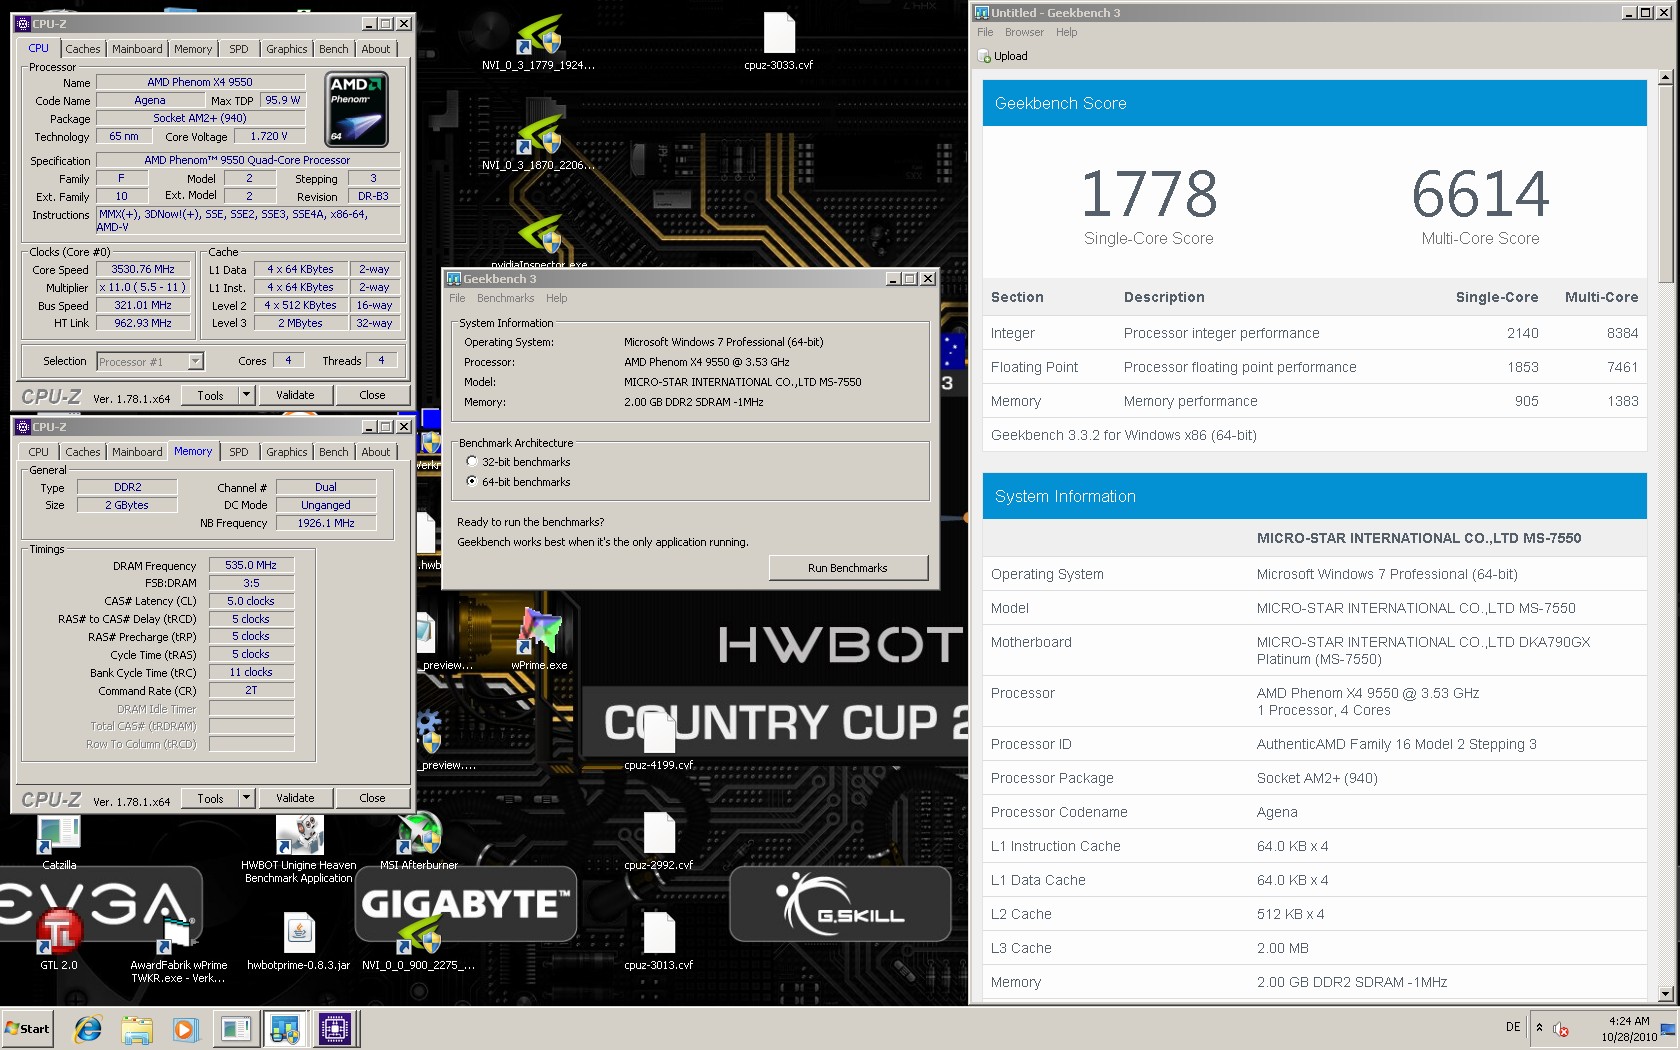Open Tools dropdown arrow in upper CPU-Z
The width and height of the screenshot is (1680, 1050).
pos(246,395)
